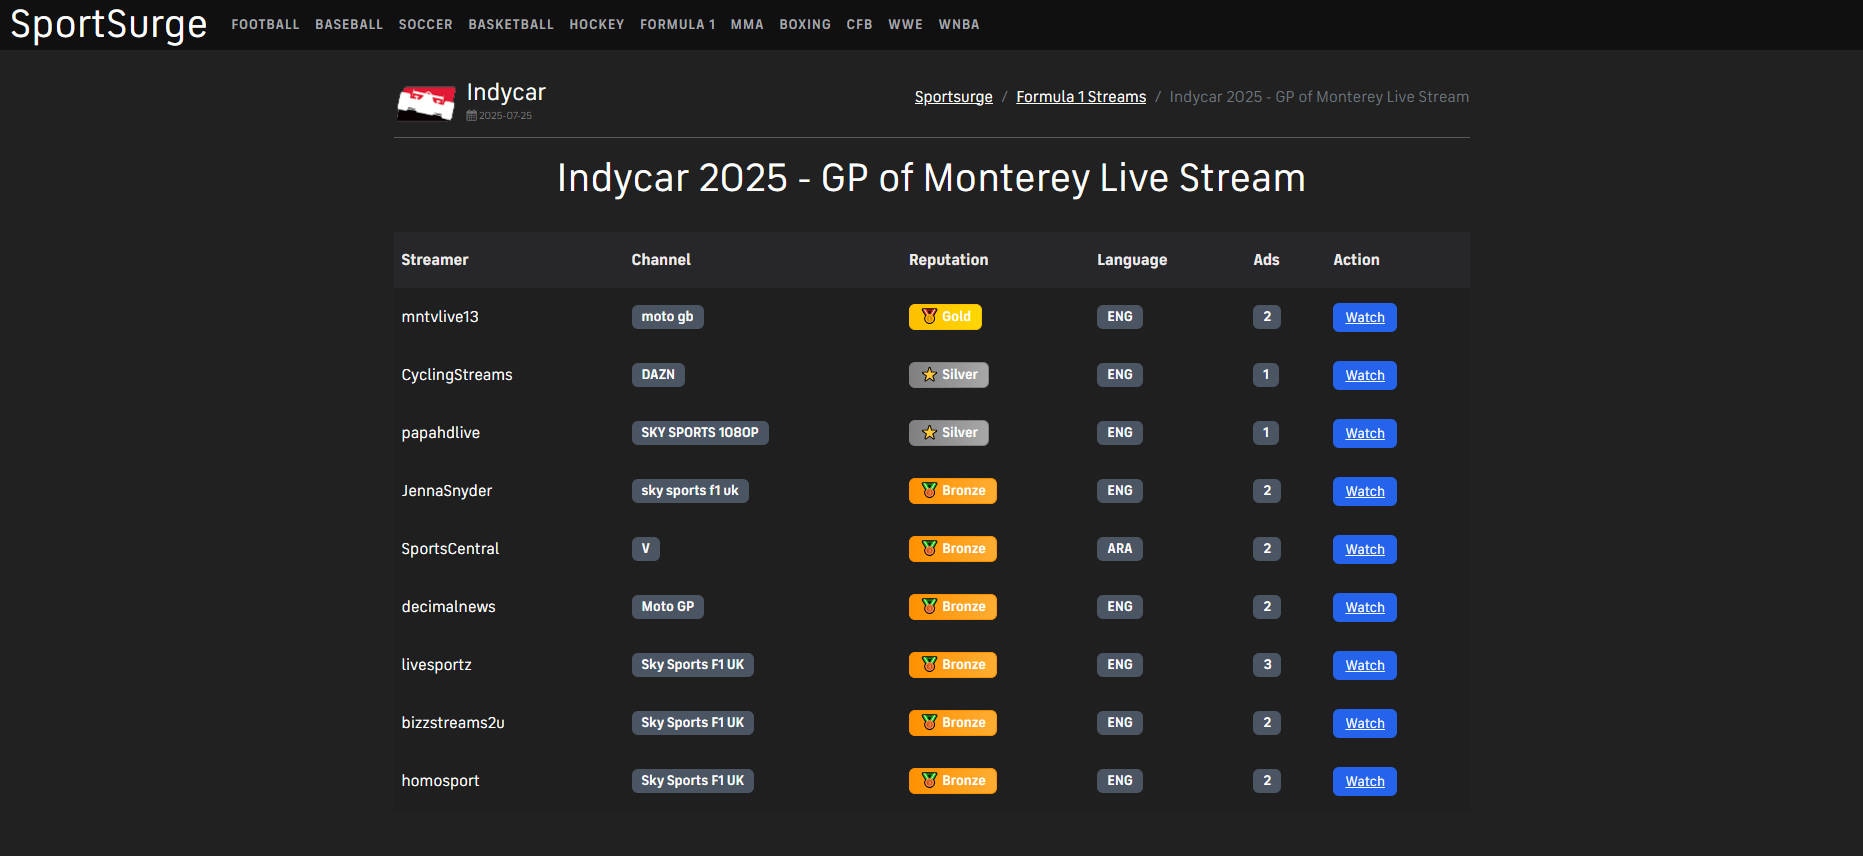Click the Indycar logo image
The width and height of the screenshot is (1863, 856).
point(426,103)
